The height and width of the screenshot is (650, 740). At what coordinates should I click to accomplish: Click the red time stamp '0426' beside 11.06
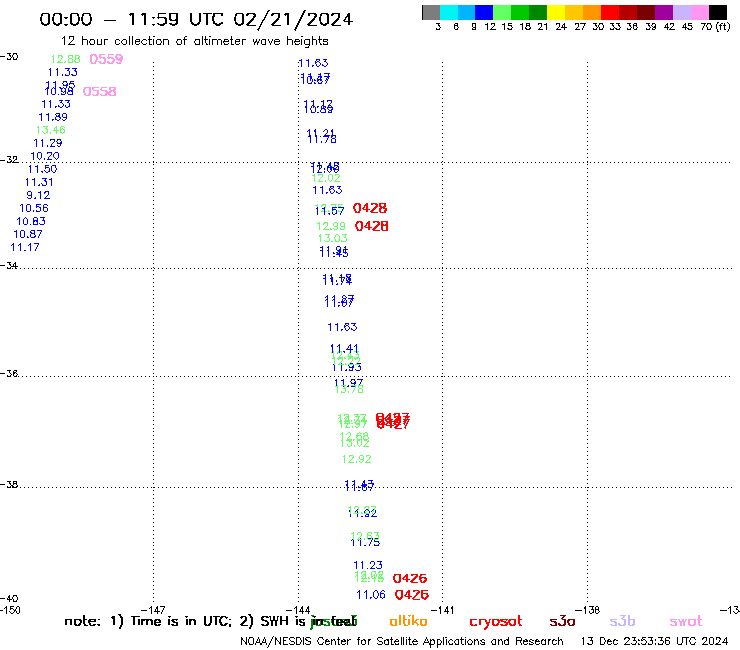click(x=412, y=595)
